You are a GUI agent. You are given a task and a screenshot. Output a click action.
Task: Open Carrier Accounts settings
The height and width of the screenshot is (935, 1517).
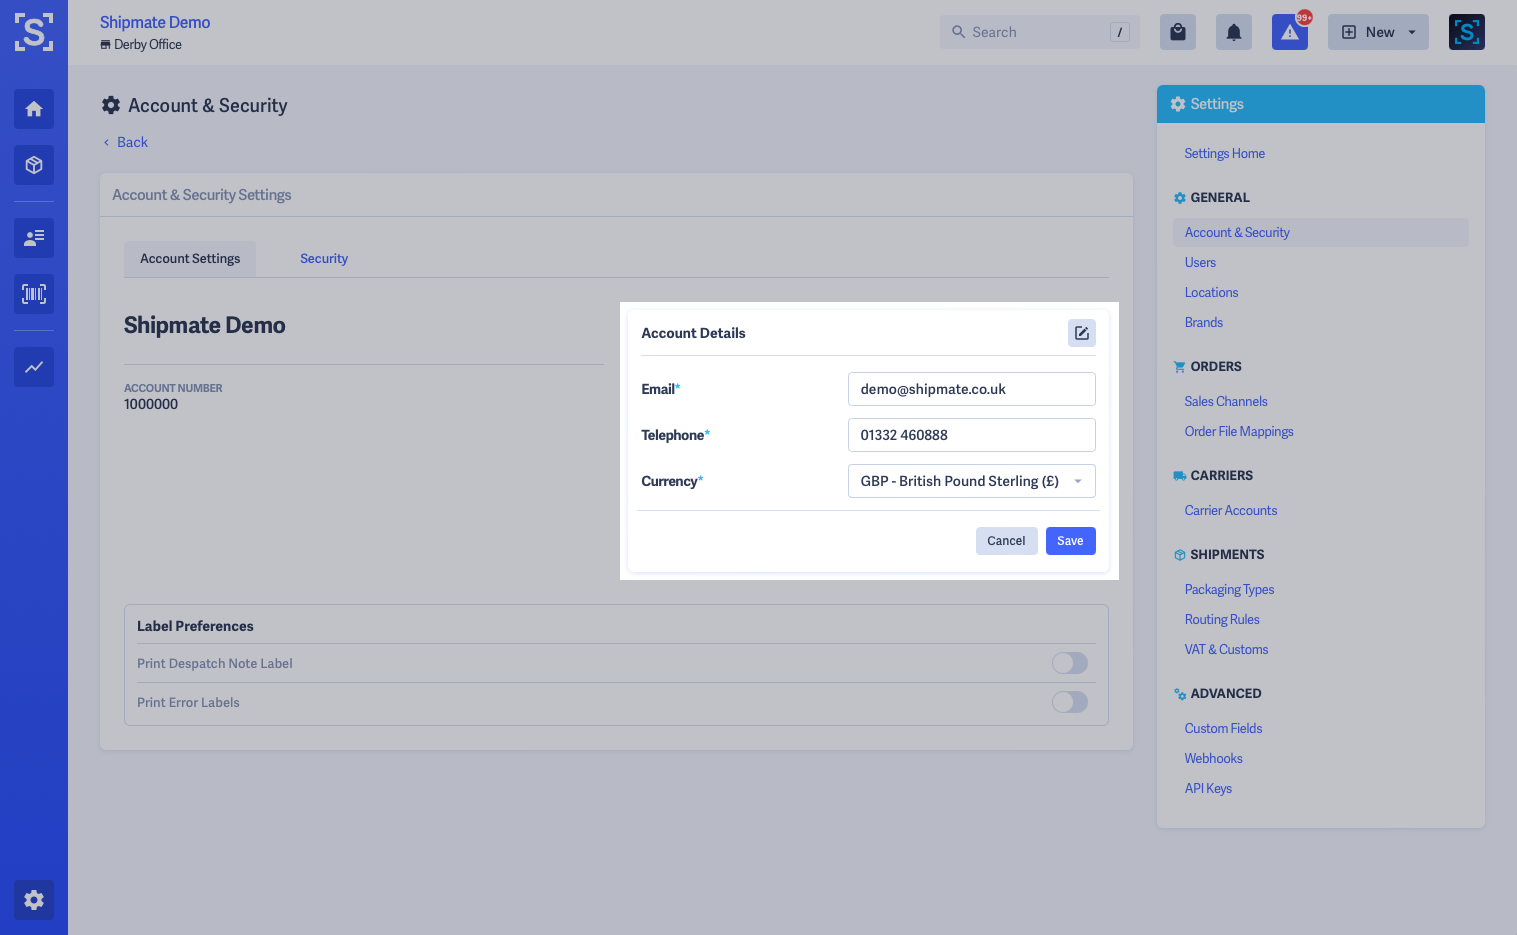coord(1231,511)
